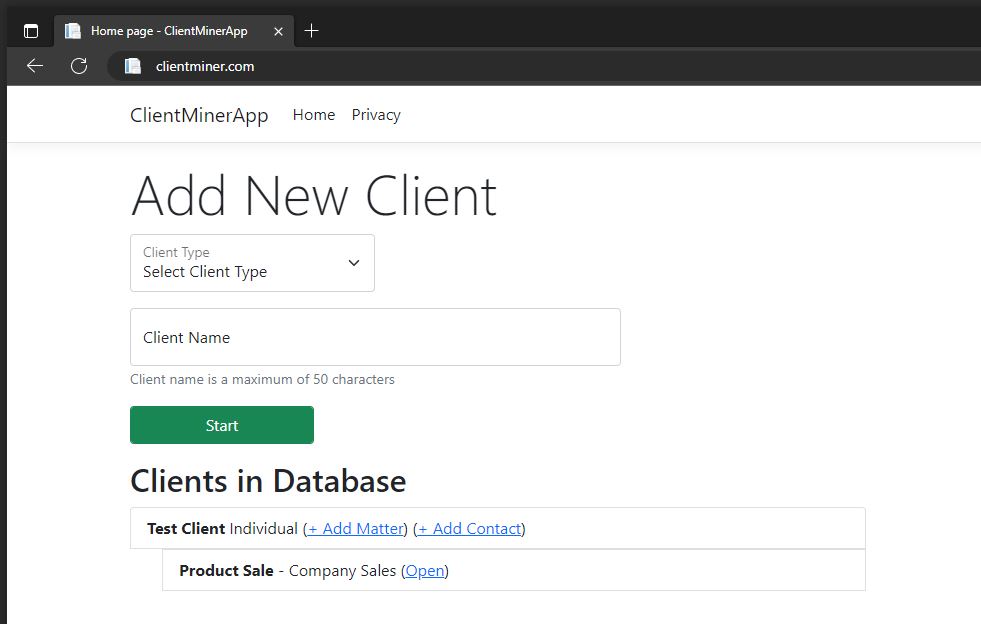Viewport: 981px width, 624px height.
Task: Open the Product Sale matter
Action: 425,570
